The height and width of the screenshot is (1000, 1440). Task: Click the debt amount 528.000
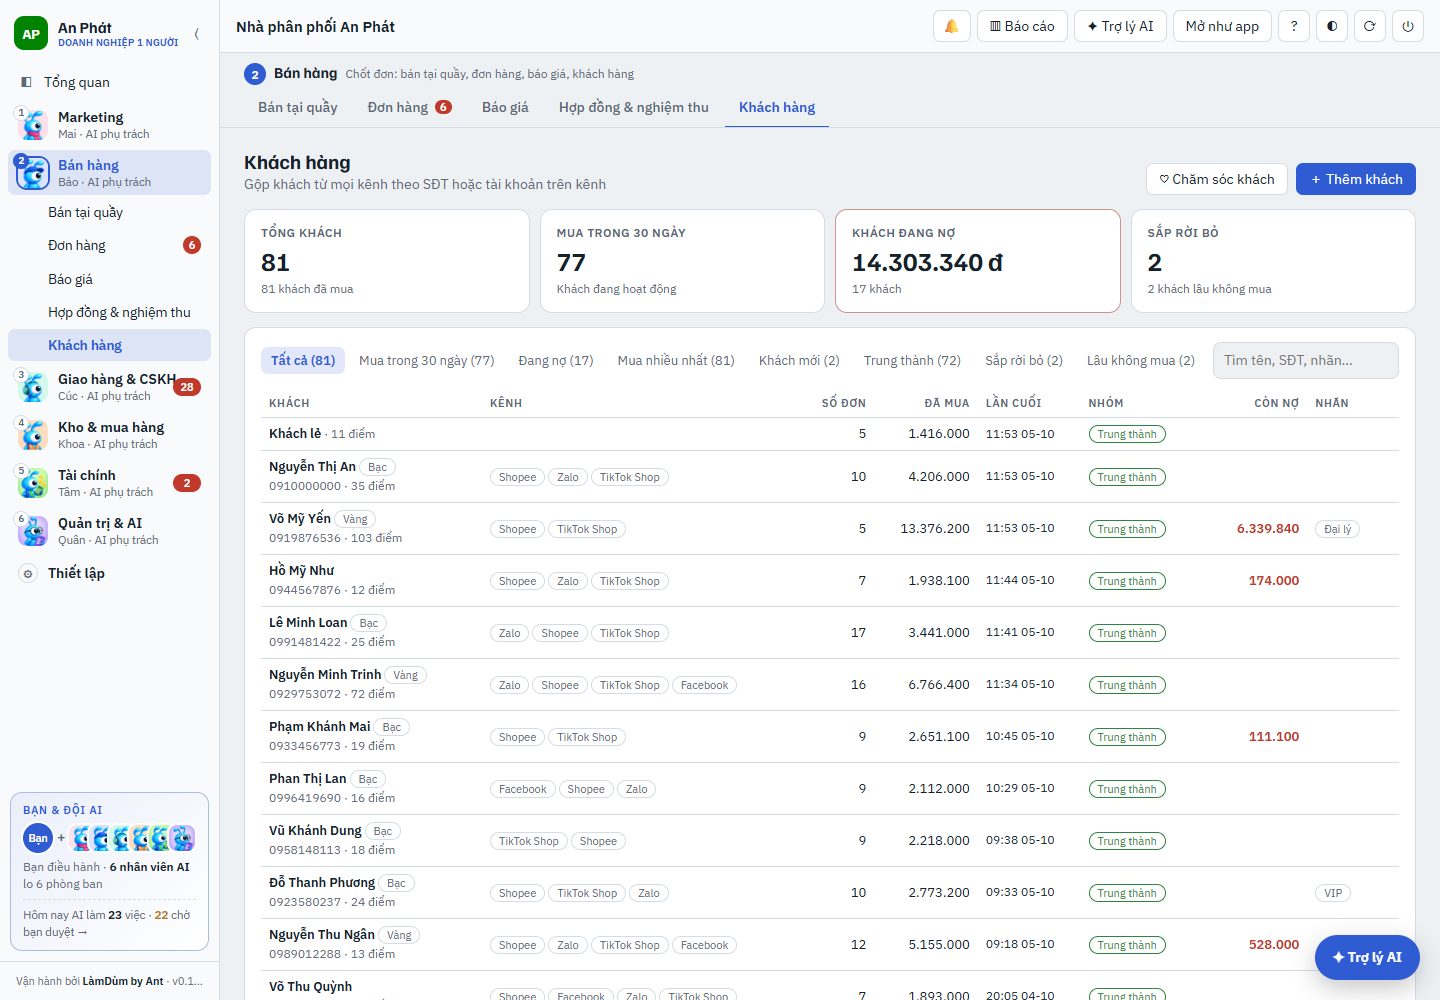(x=1274, y=944)
